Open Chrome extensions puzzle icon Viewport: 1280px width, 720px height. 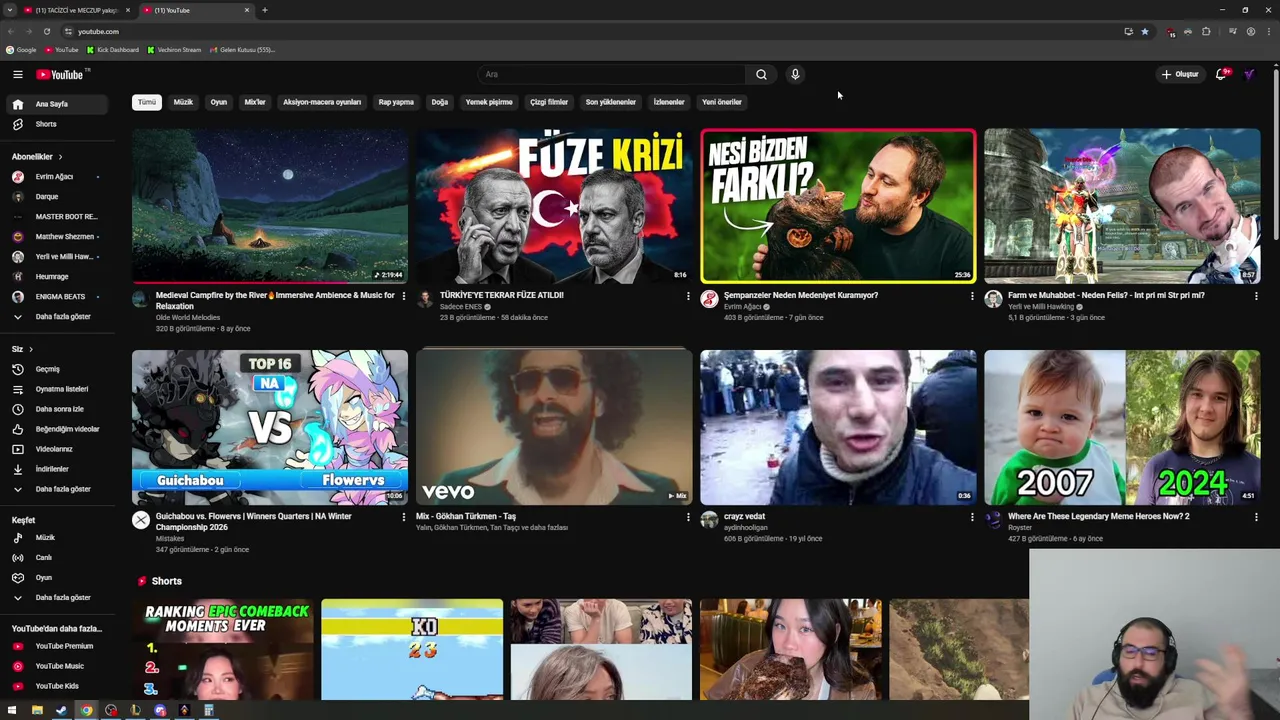(1206, 31)
